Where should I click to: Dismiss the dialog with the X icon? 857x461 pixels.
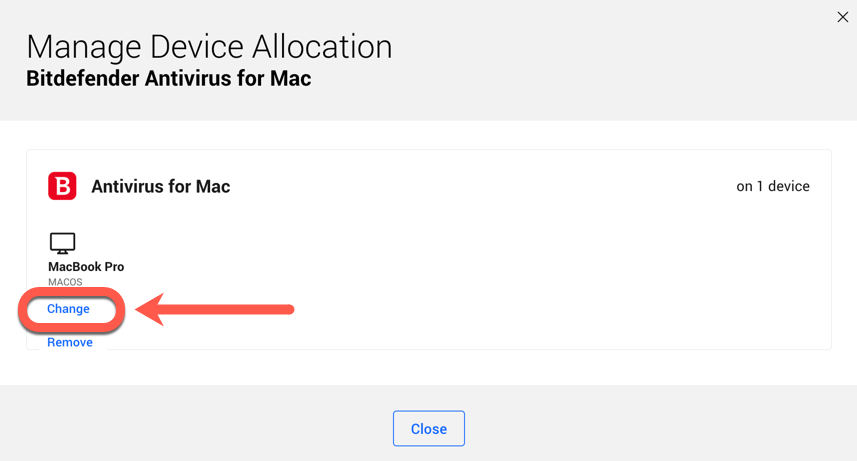pos(842,17)
